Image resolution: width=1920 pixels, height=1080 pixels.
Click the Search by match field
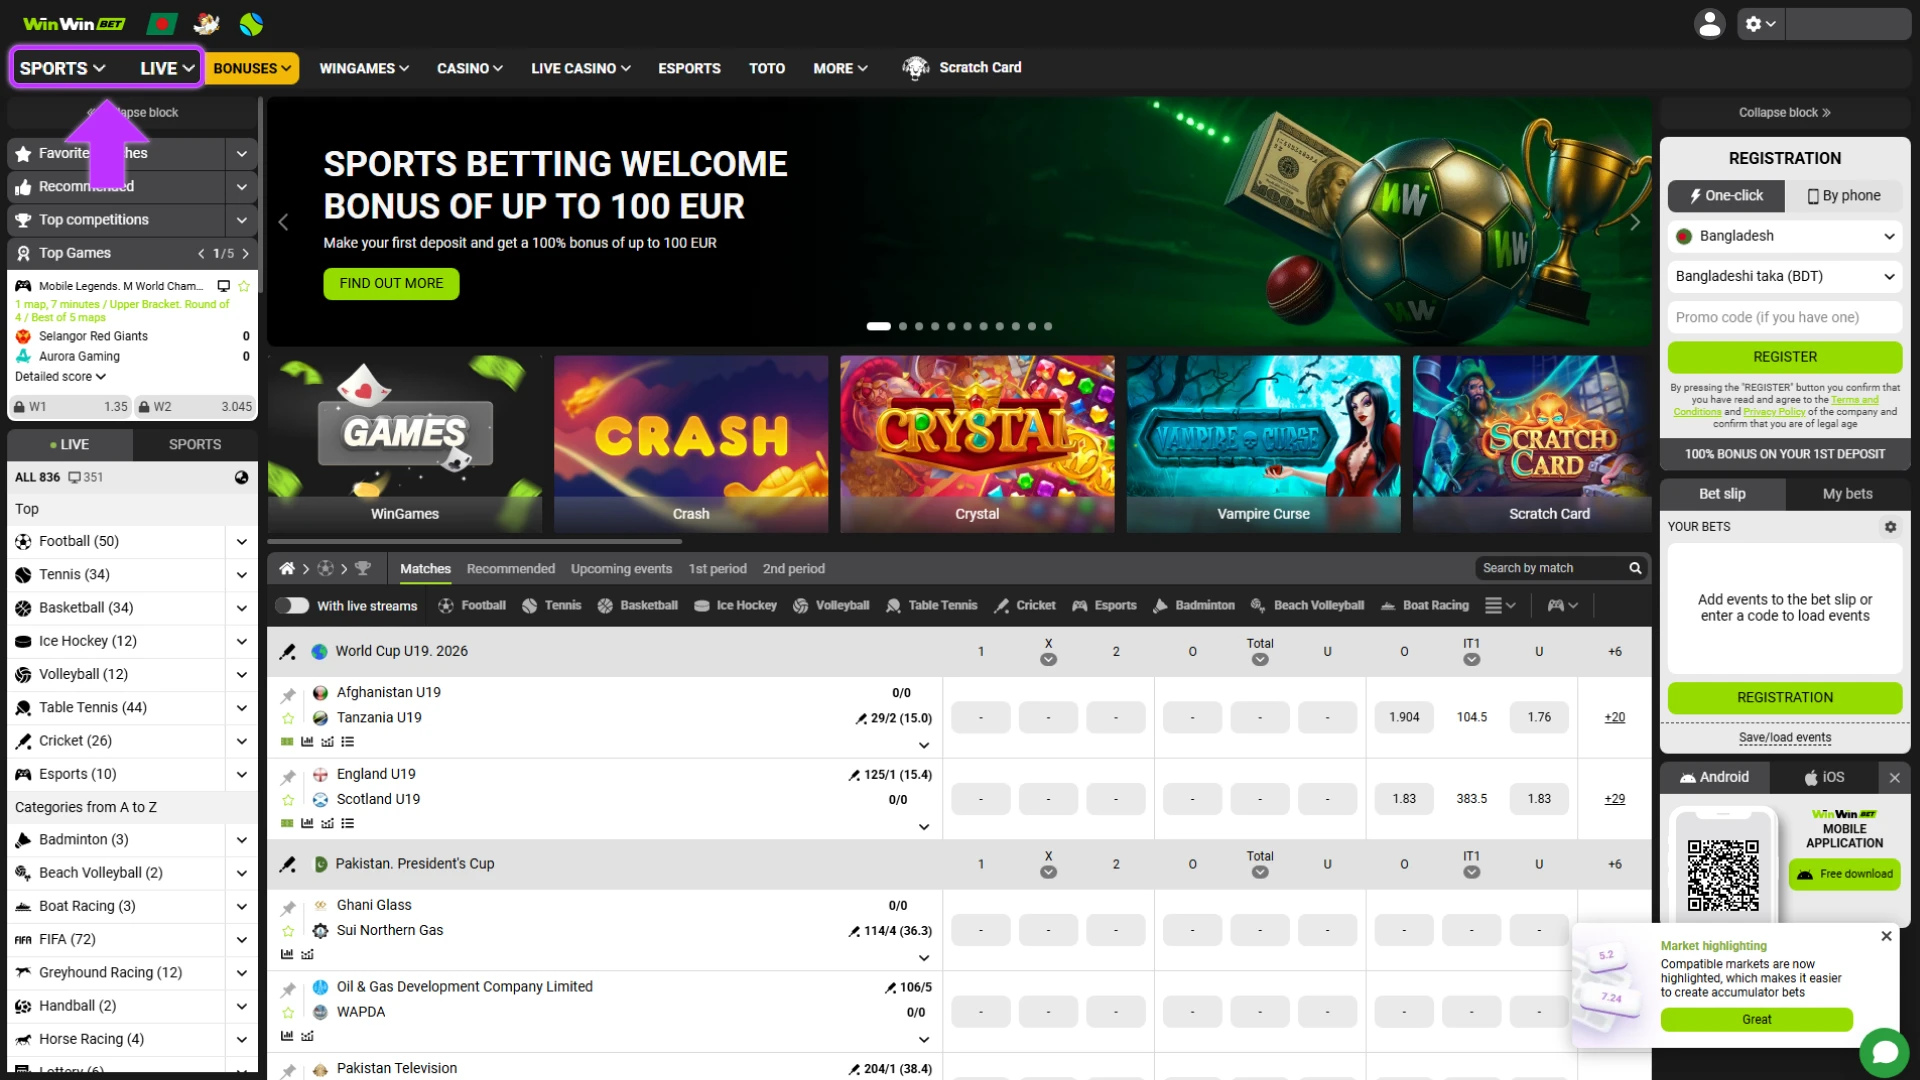(1550, 567)
